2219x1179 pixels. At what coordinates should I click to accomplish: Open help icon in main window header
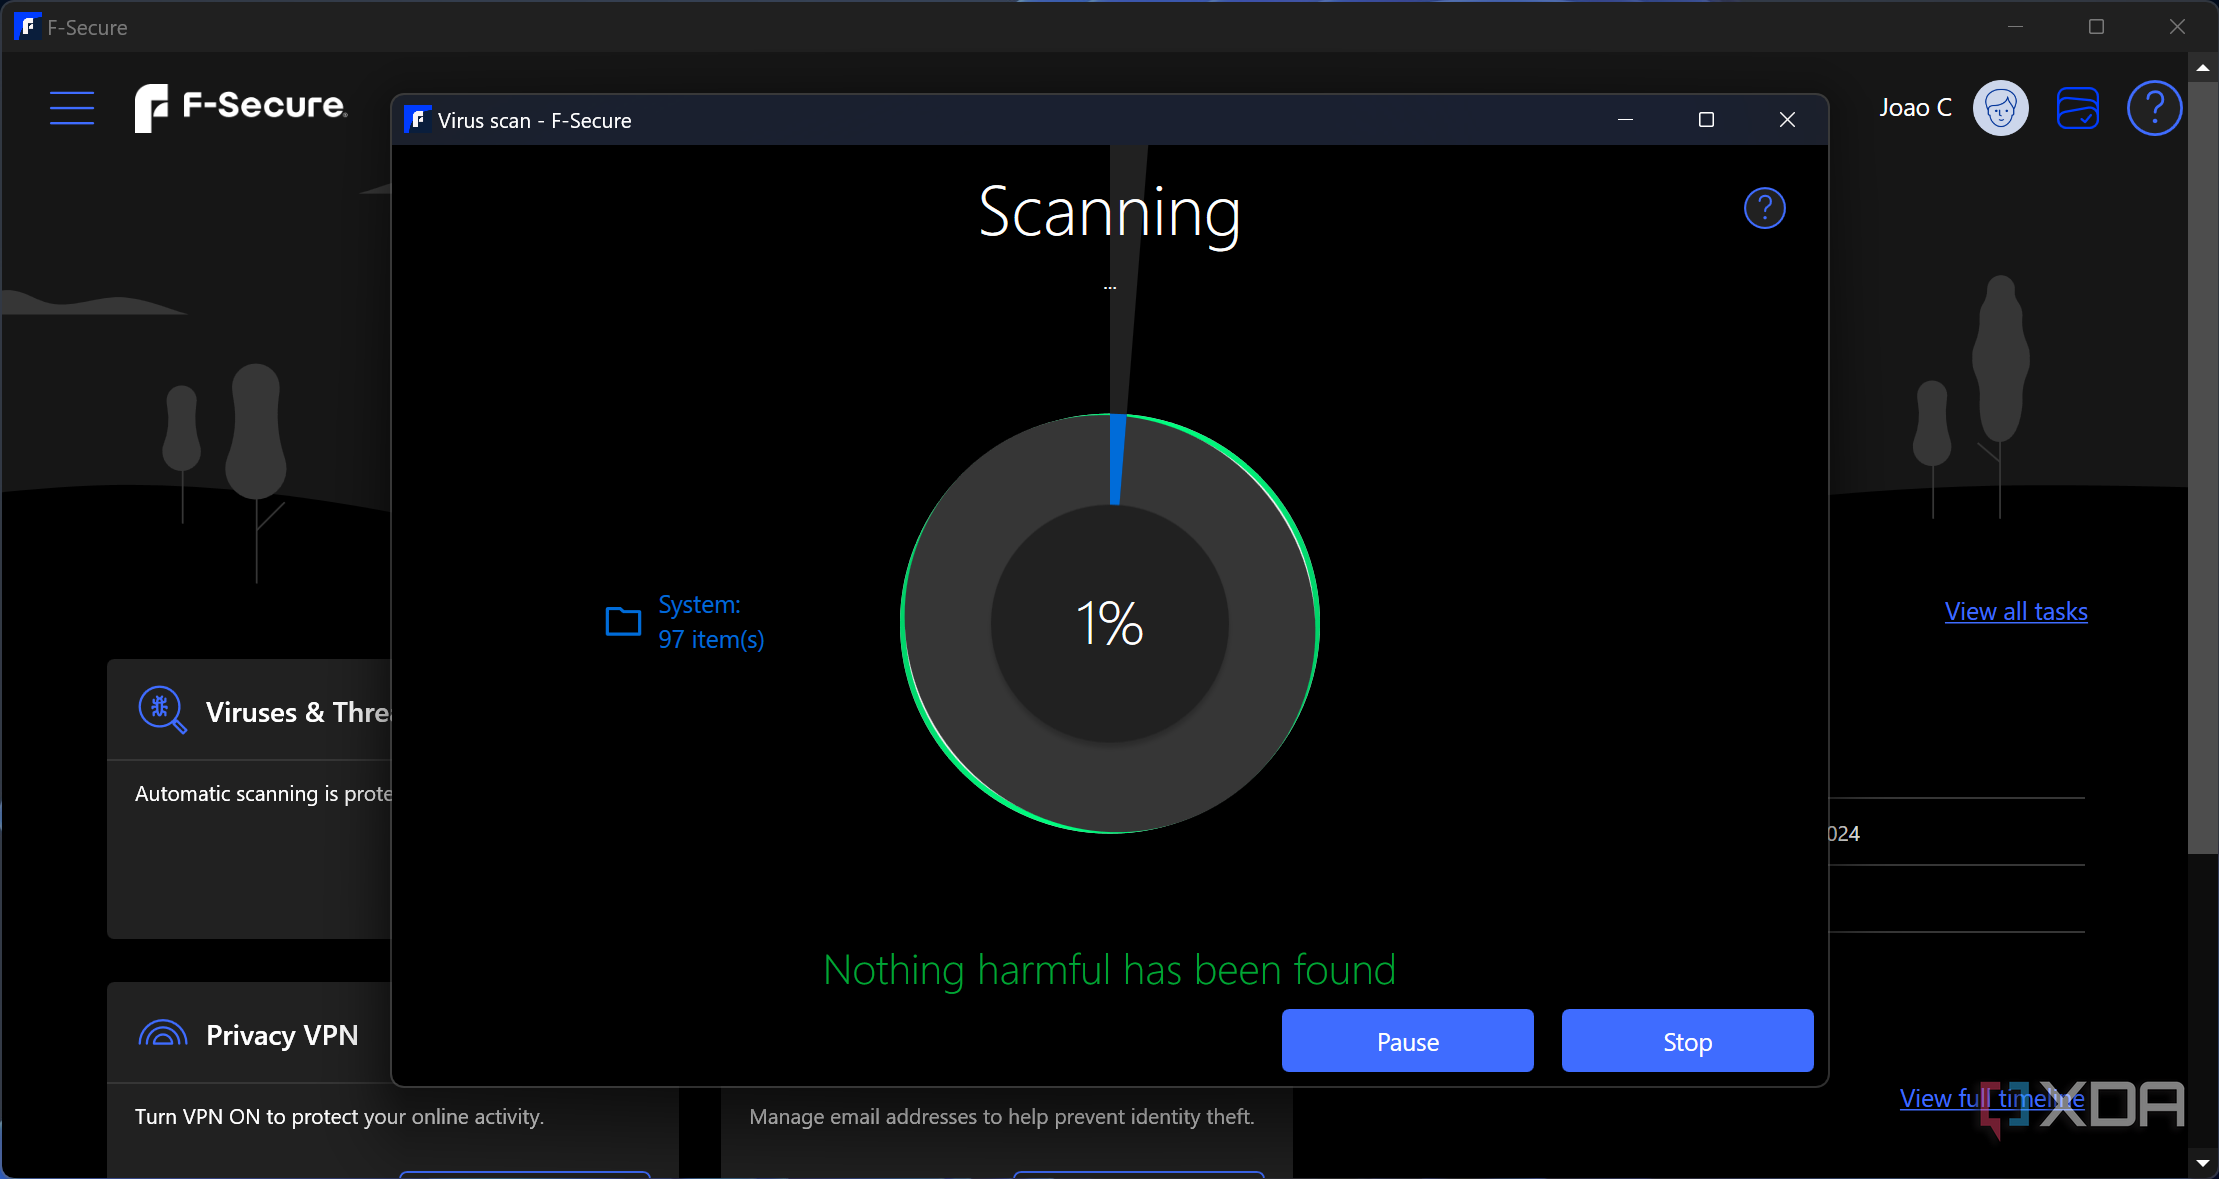click(2154, 108)
